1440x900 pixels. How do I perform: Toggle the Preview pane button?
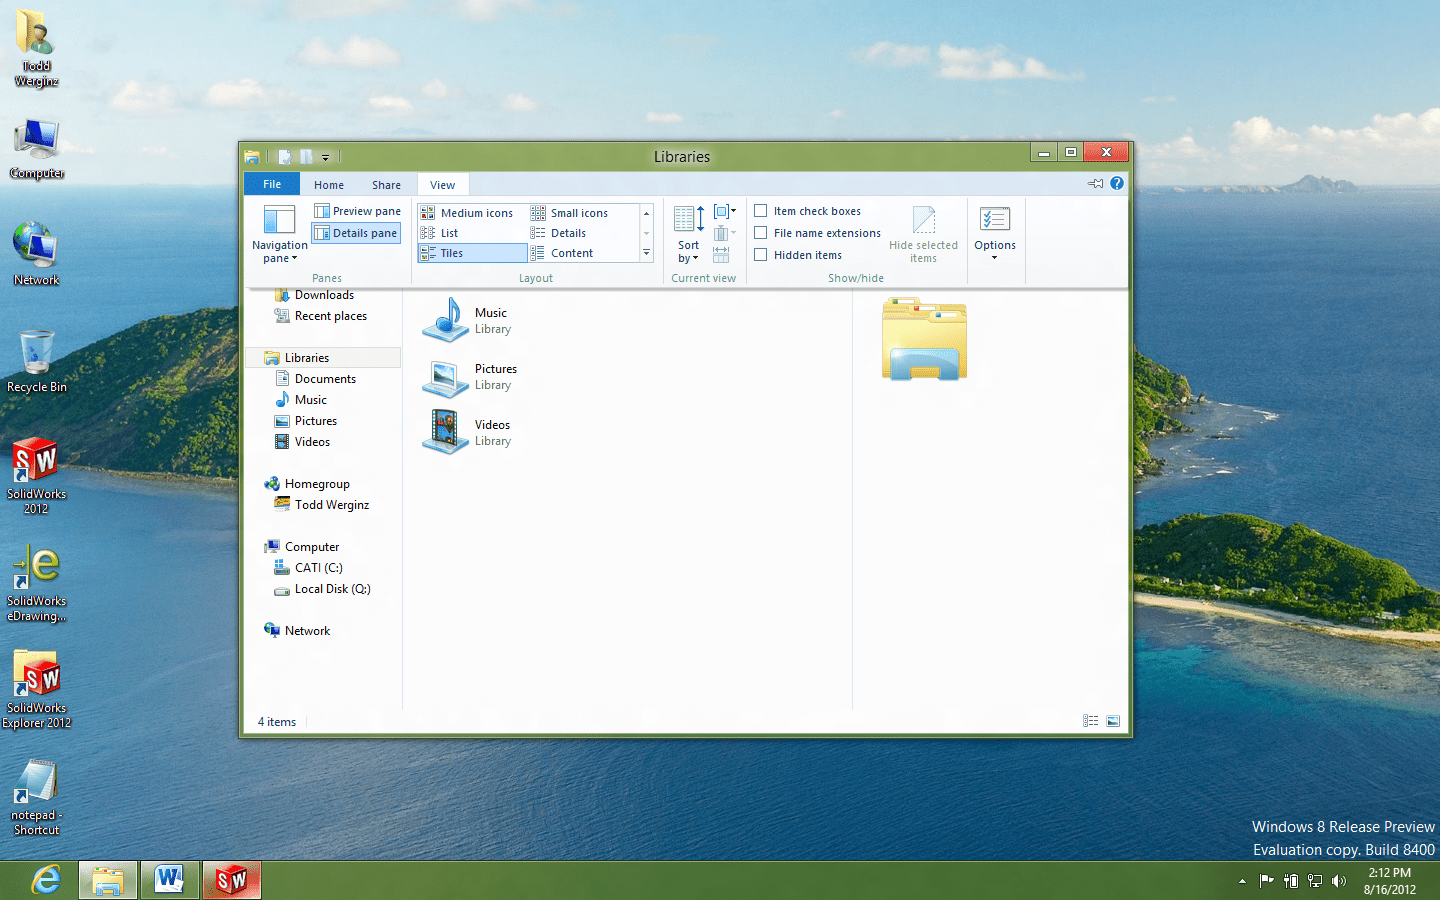pos(357,211)
